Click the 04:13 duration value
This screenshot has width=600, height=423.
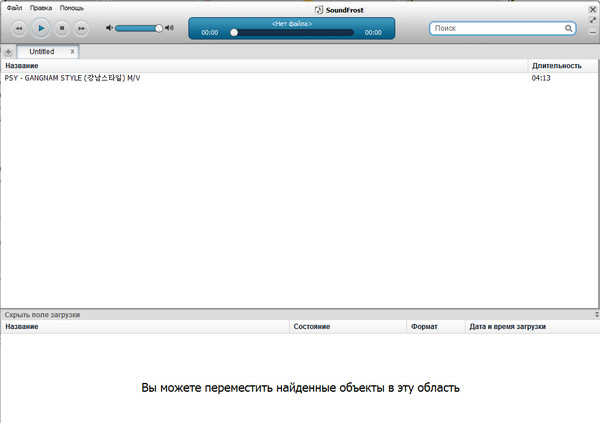coord(541,78)
